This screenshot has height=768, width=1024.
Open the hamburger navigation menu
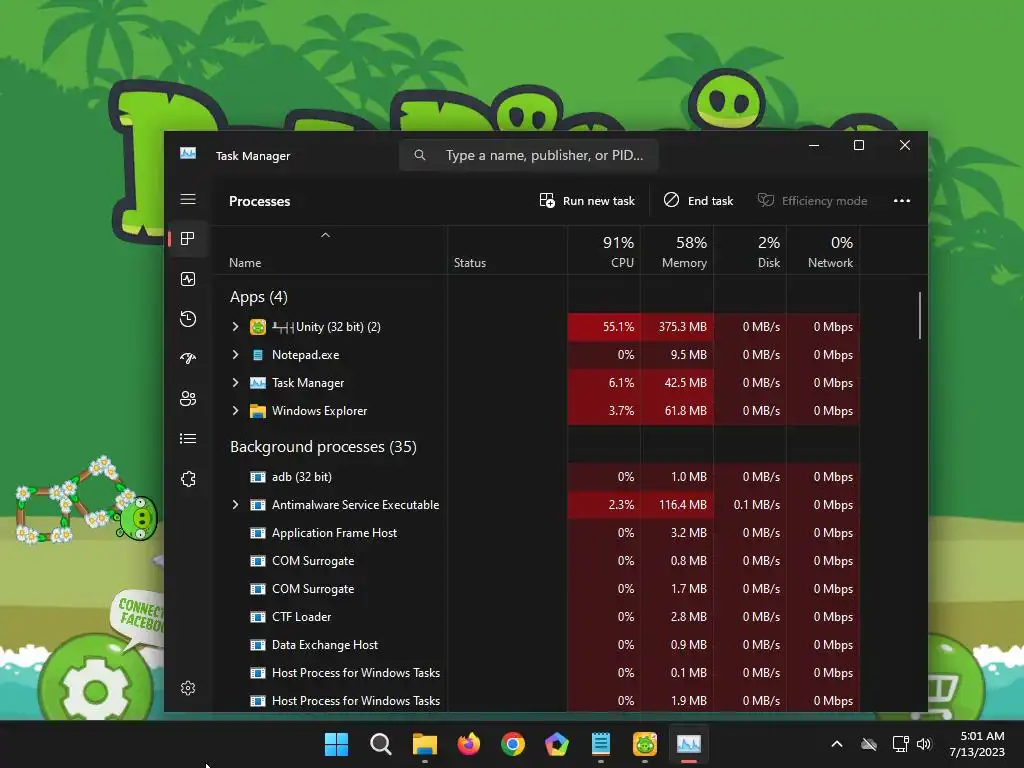pos(188,199)
